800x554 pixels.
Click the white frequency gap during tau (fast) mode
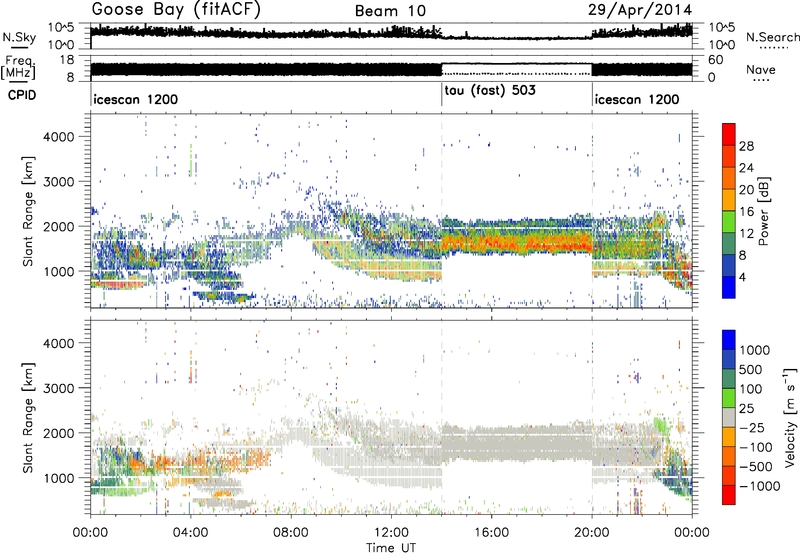click(516, 68)
